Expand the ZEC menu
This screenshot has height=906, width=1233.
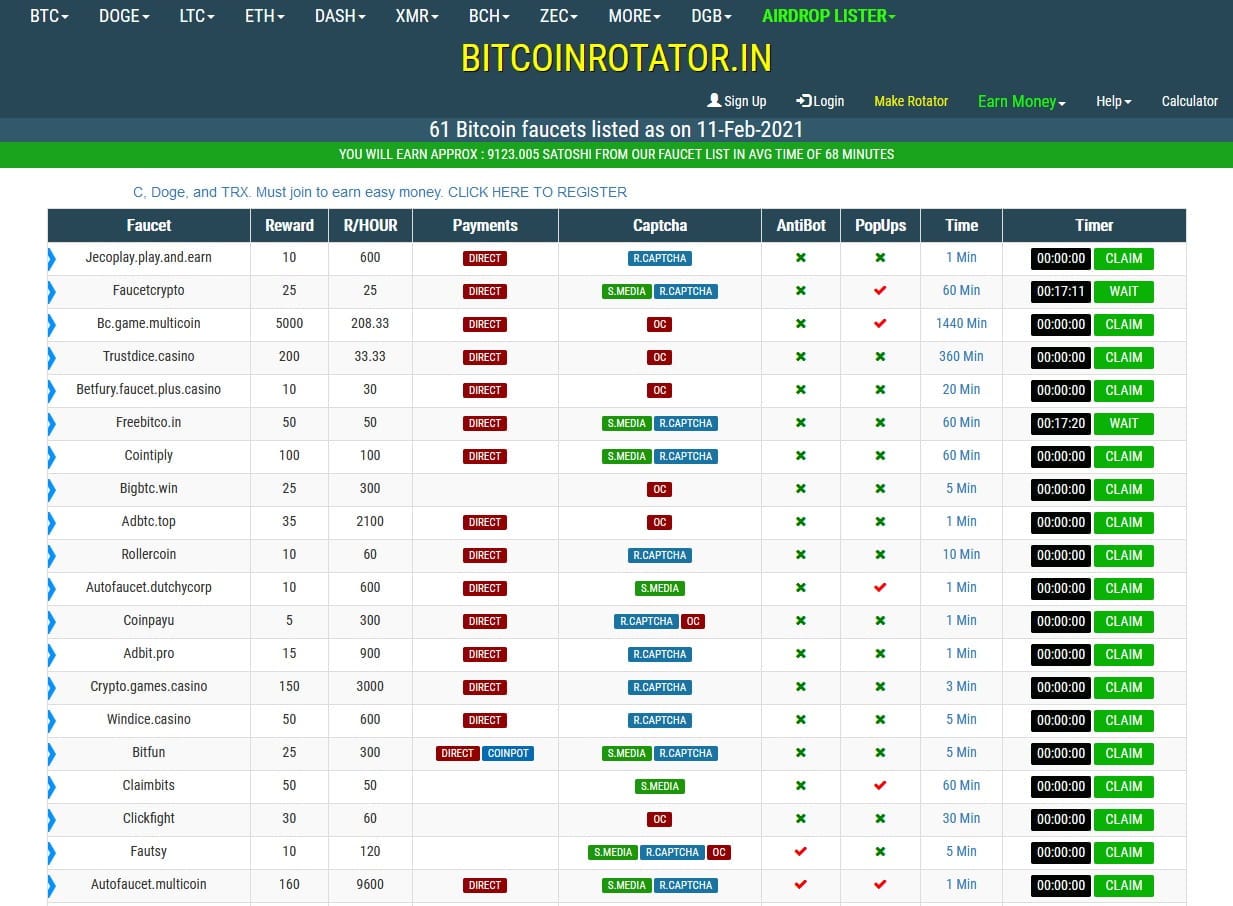[559, 16]
